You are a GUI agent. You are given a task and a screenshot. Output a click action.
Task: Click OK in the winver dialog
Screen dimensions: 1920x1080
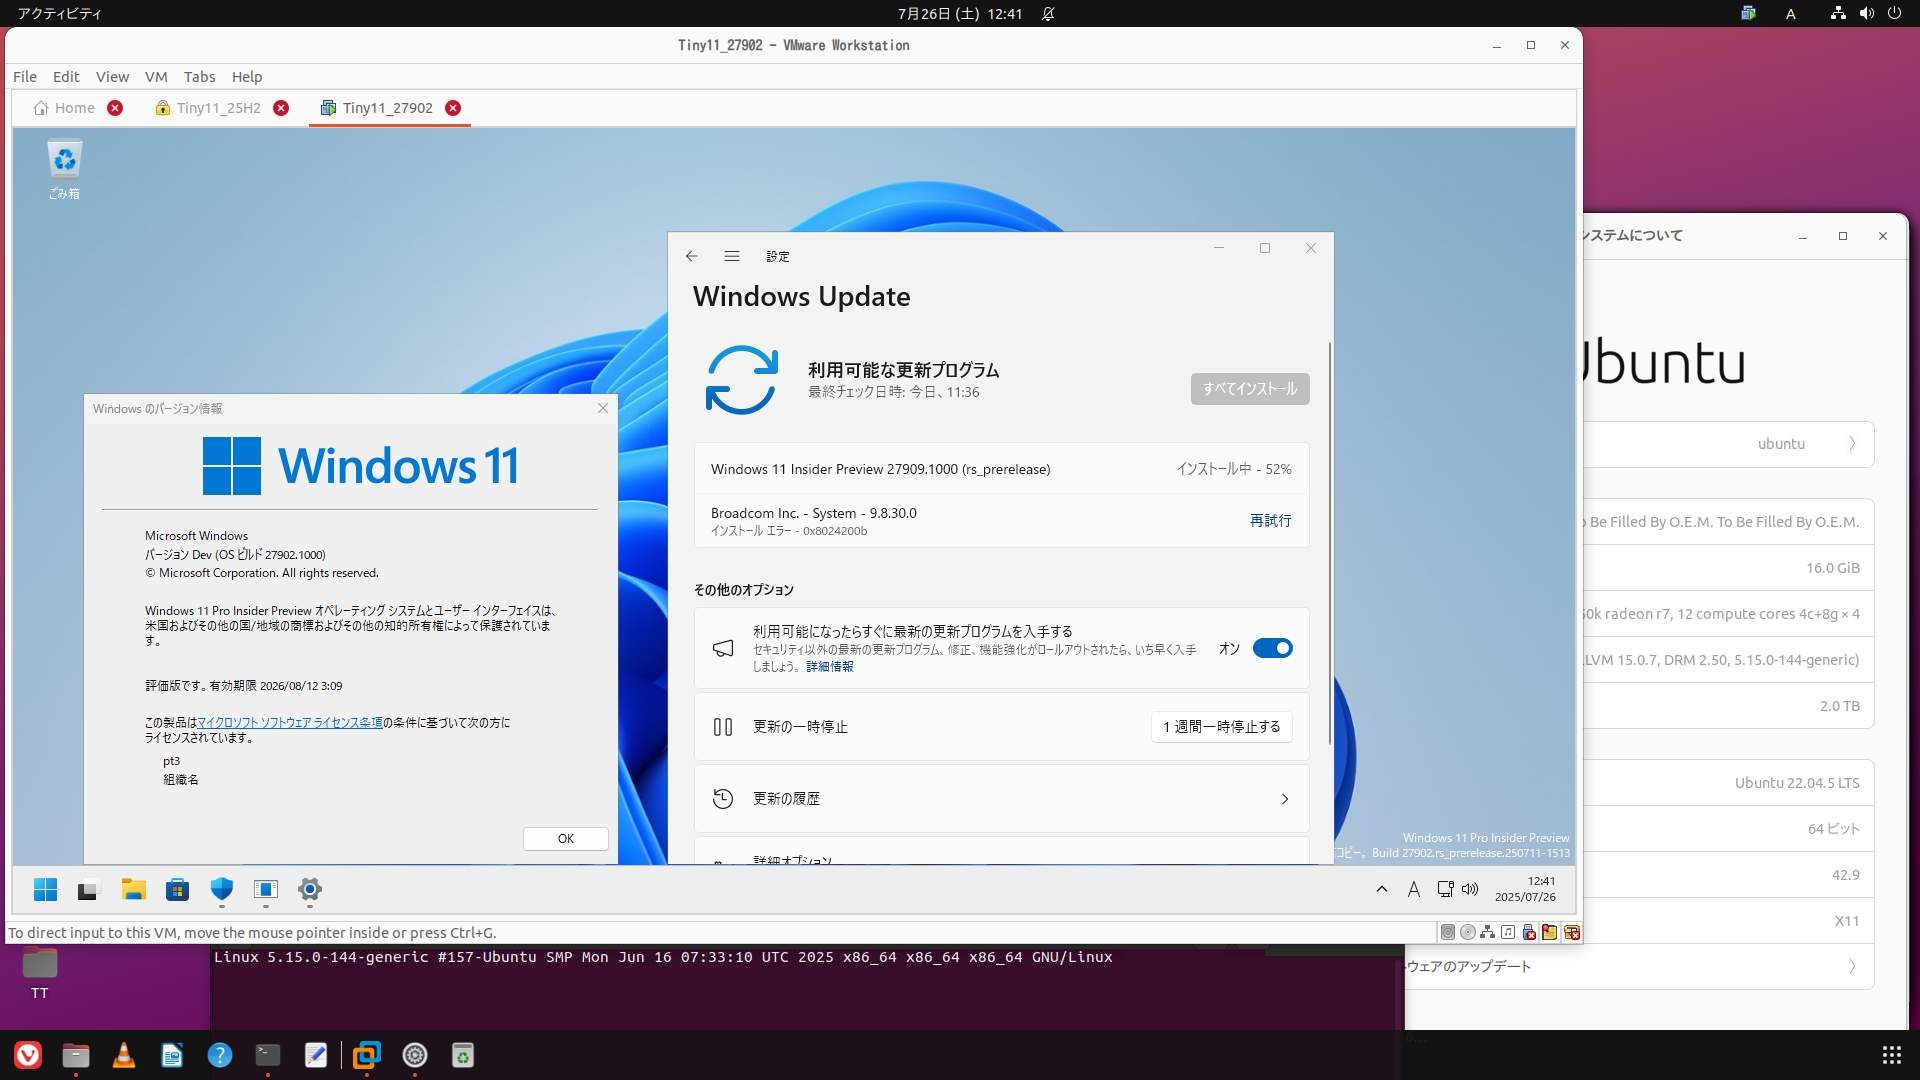[x=566, y=839]
